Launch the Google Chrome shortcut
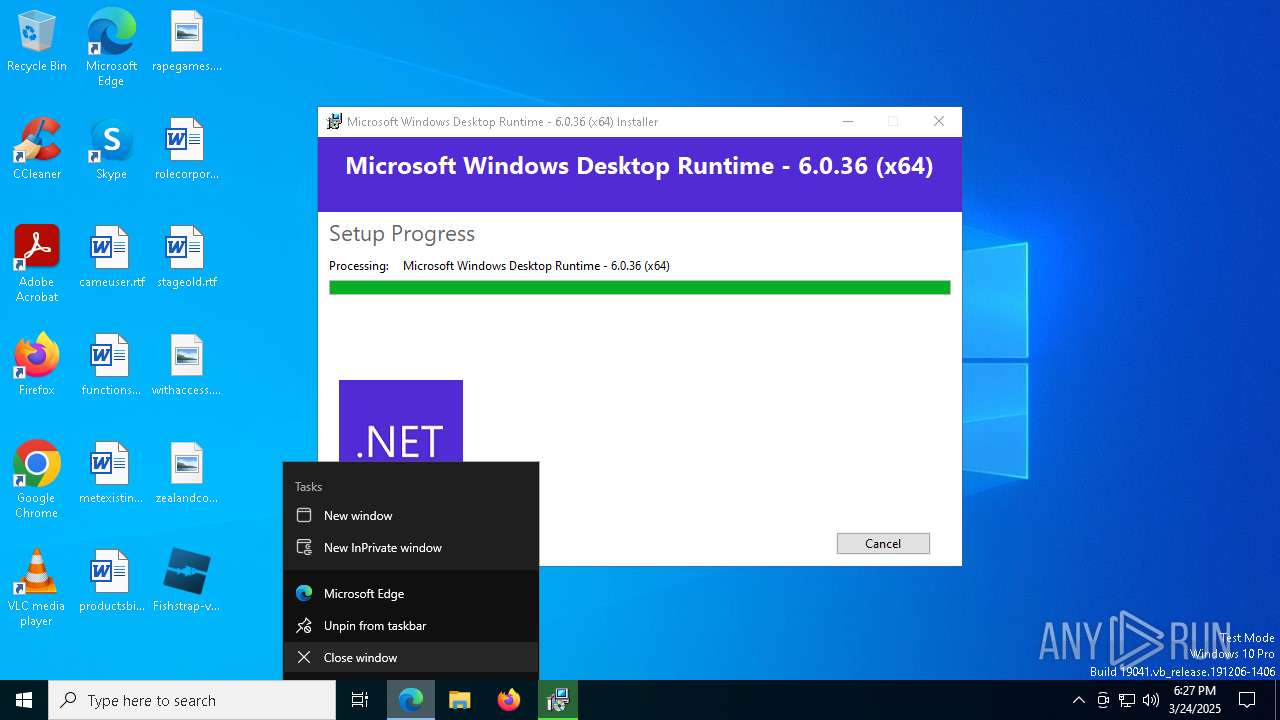The image size is (1280, 720). [37, 480]
